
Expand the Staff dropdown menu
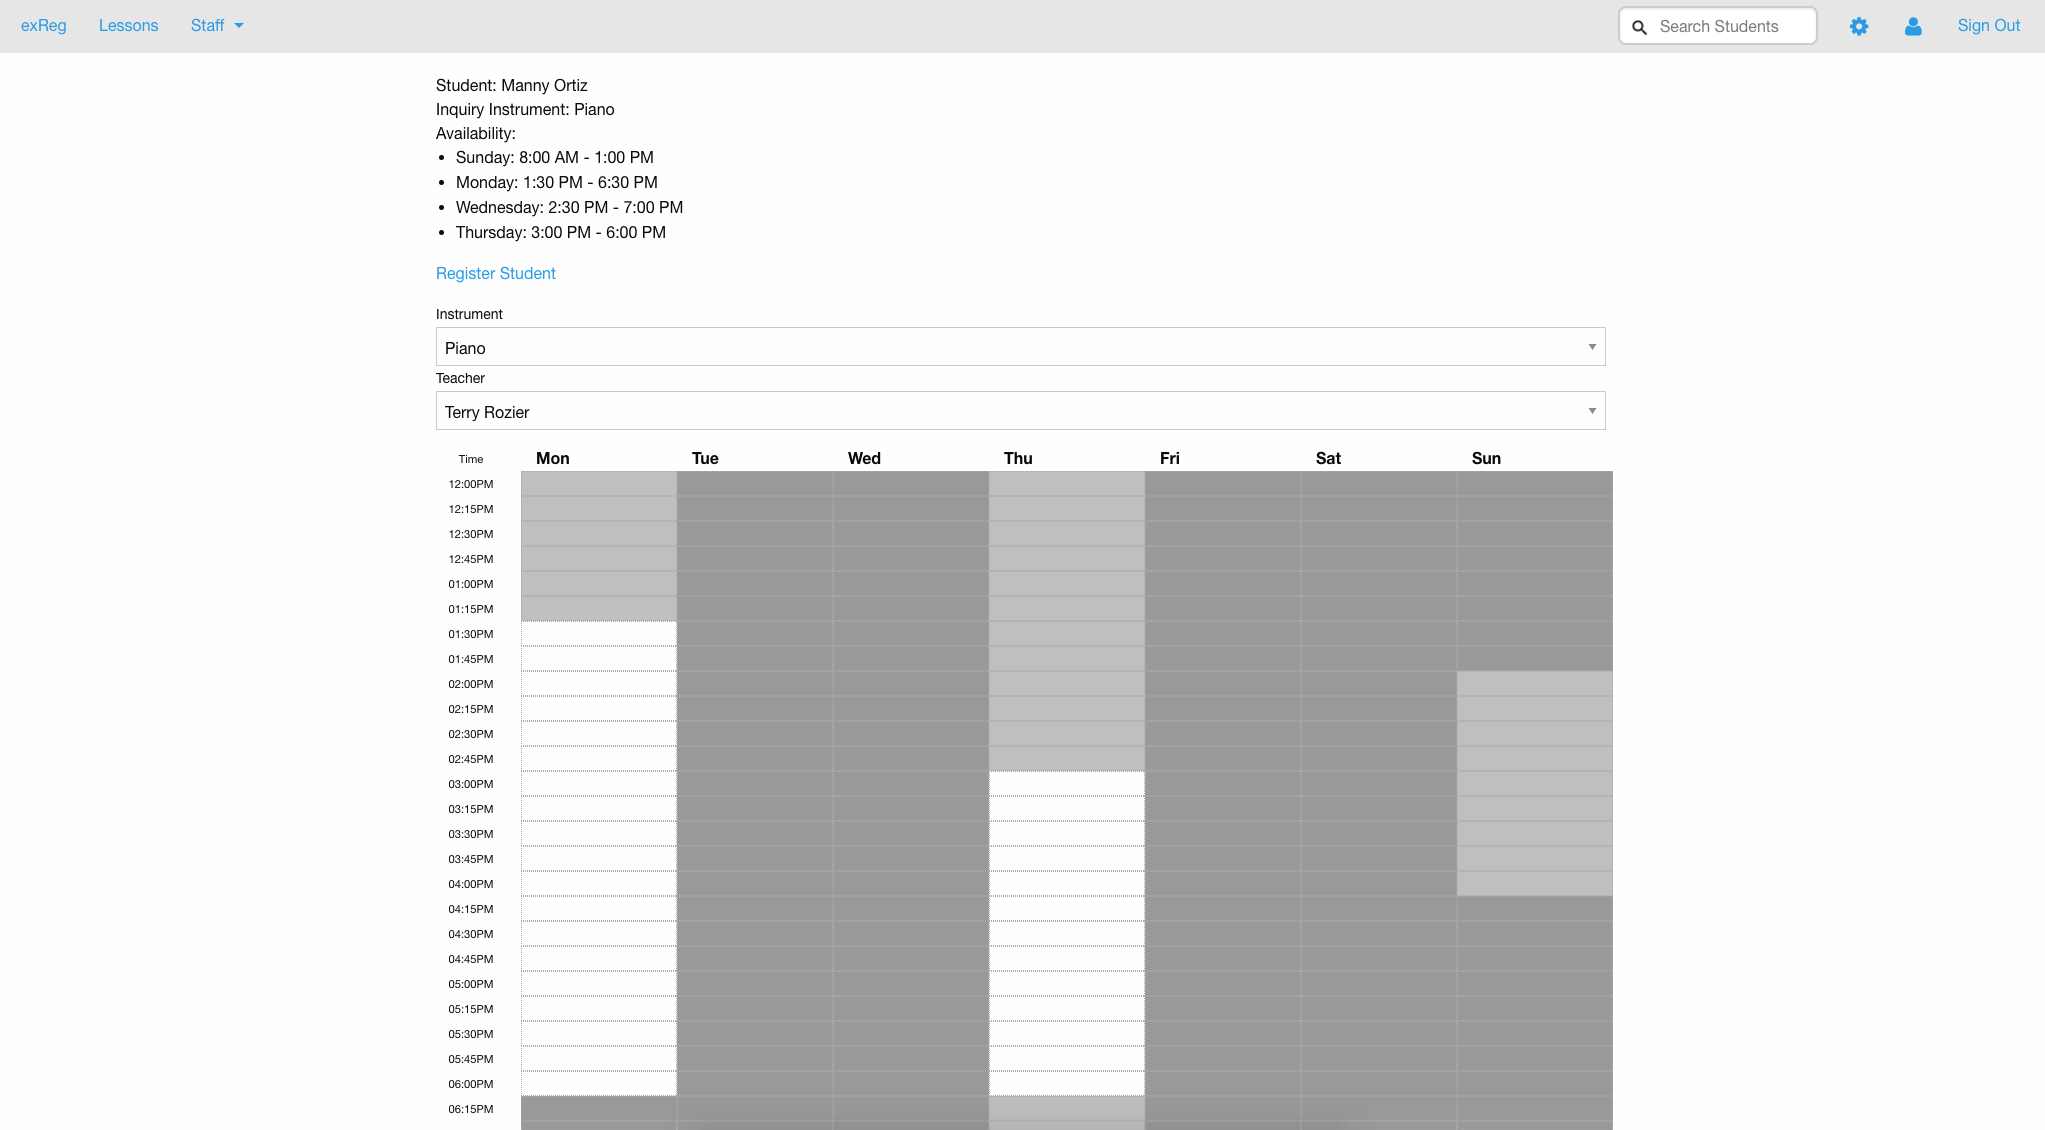coord(216,26)
